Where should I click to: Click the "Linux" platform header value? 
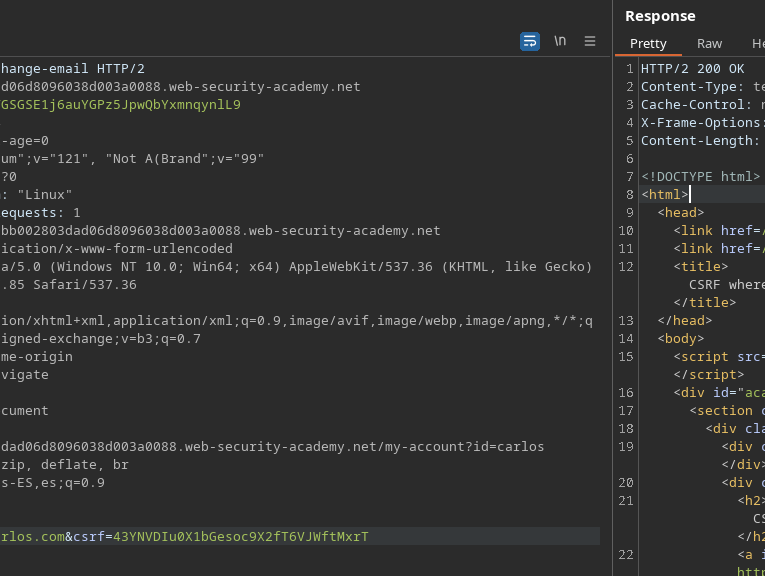click(x=45, y=195)
